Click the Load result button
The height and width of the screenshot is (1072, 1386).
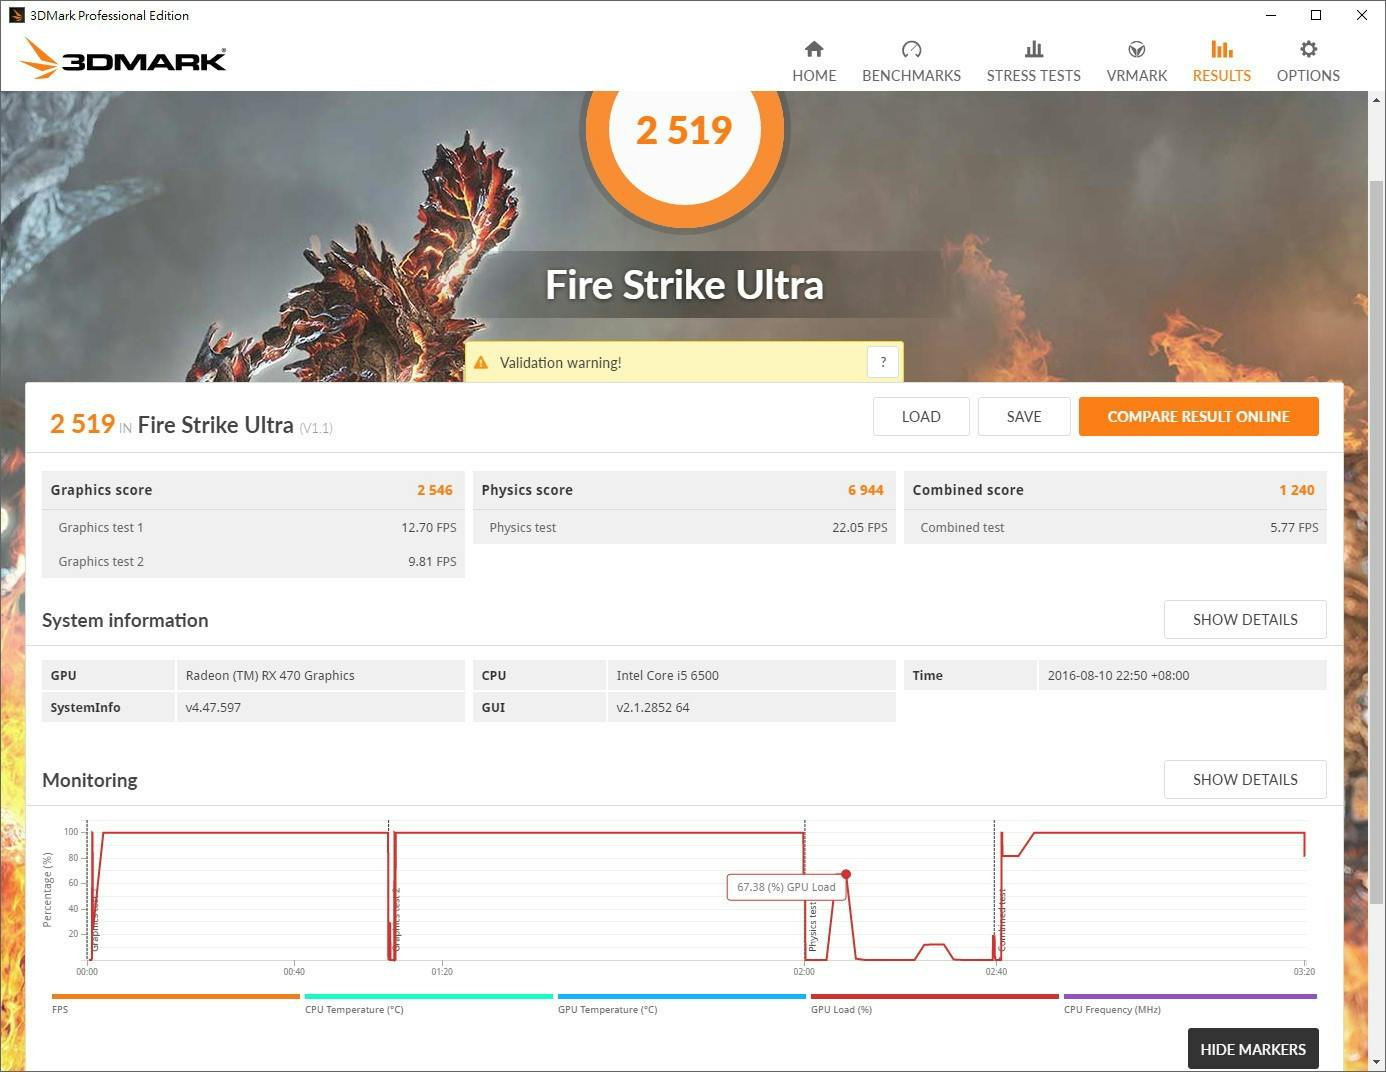point(921,417)
